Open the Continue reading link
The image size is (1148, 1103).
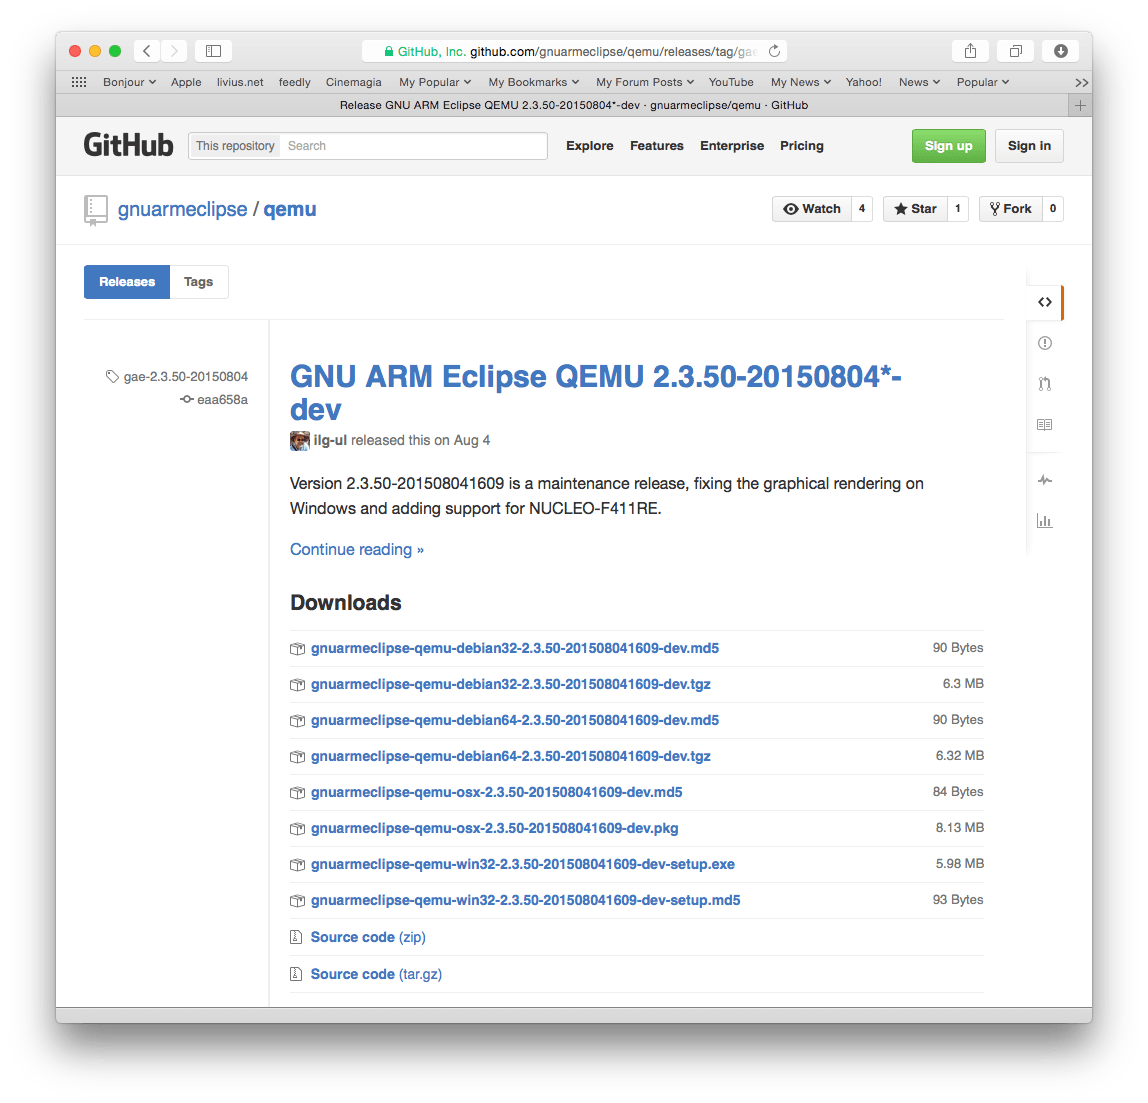click(356, 549)
